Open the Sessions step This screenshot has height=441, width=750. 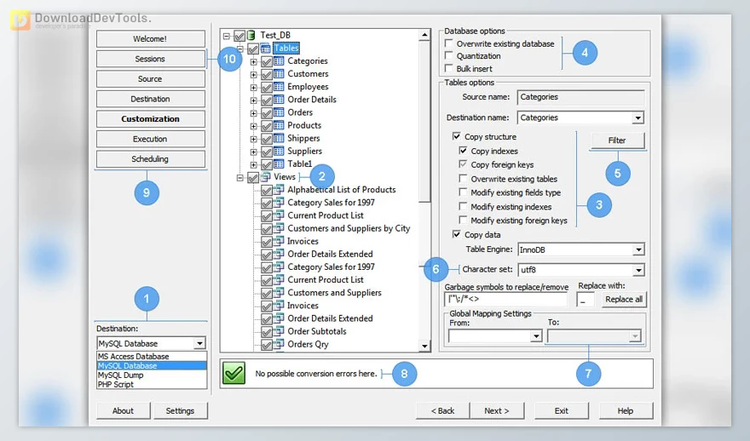(x=150, y=59)
